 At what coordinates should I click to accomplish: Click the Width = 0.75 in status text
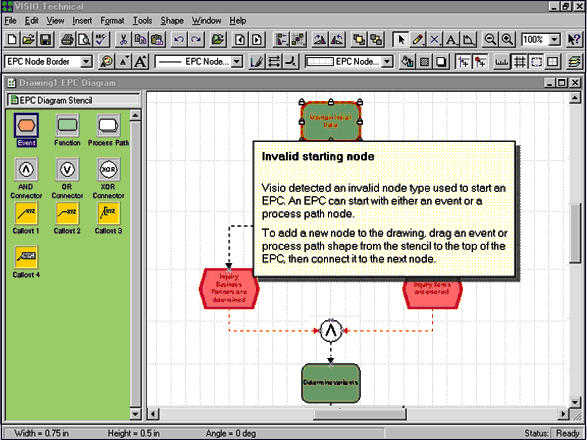coord(42,433)
